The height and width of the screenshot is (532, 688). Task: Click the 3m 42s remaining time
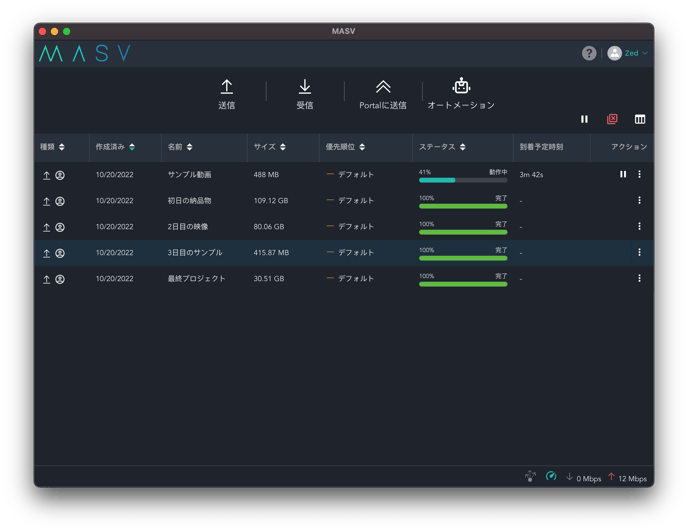[x=531, y=175]
